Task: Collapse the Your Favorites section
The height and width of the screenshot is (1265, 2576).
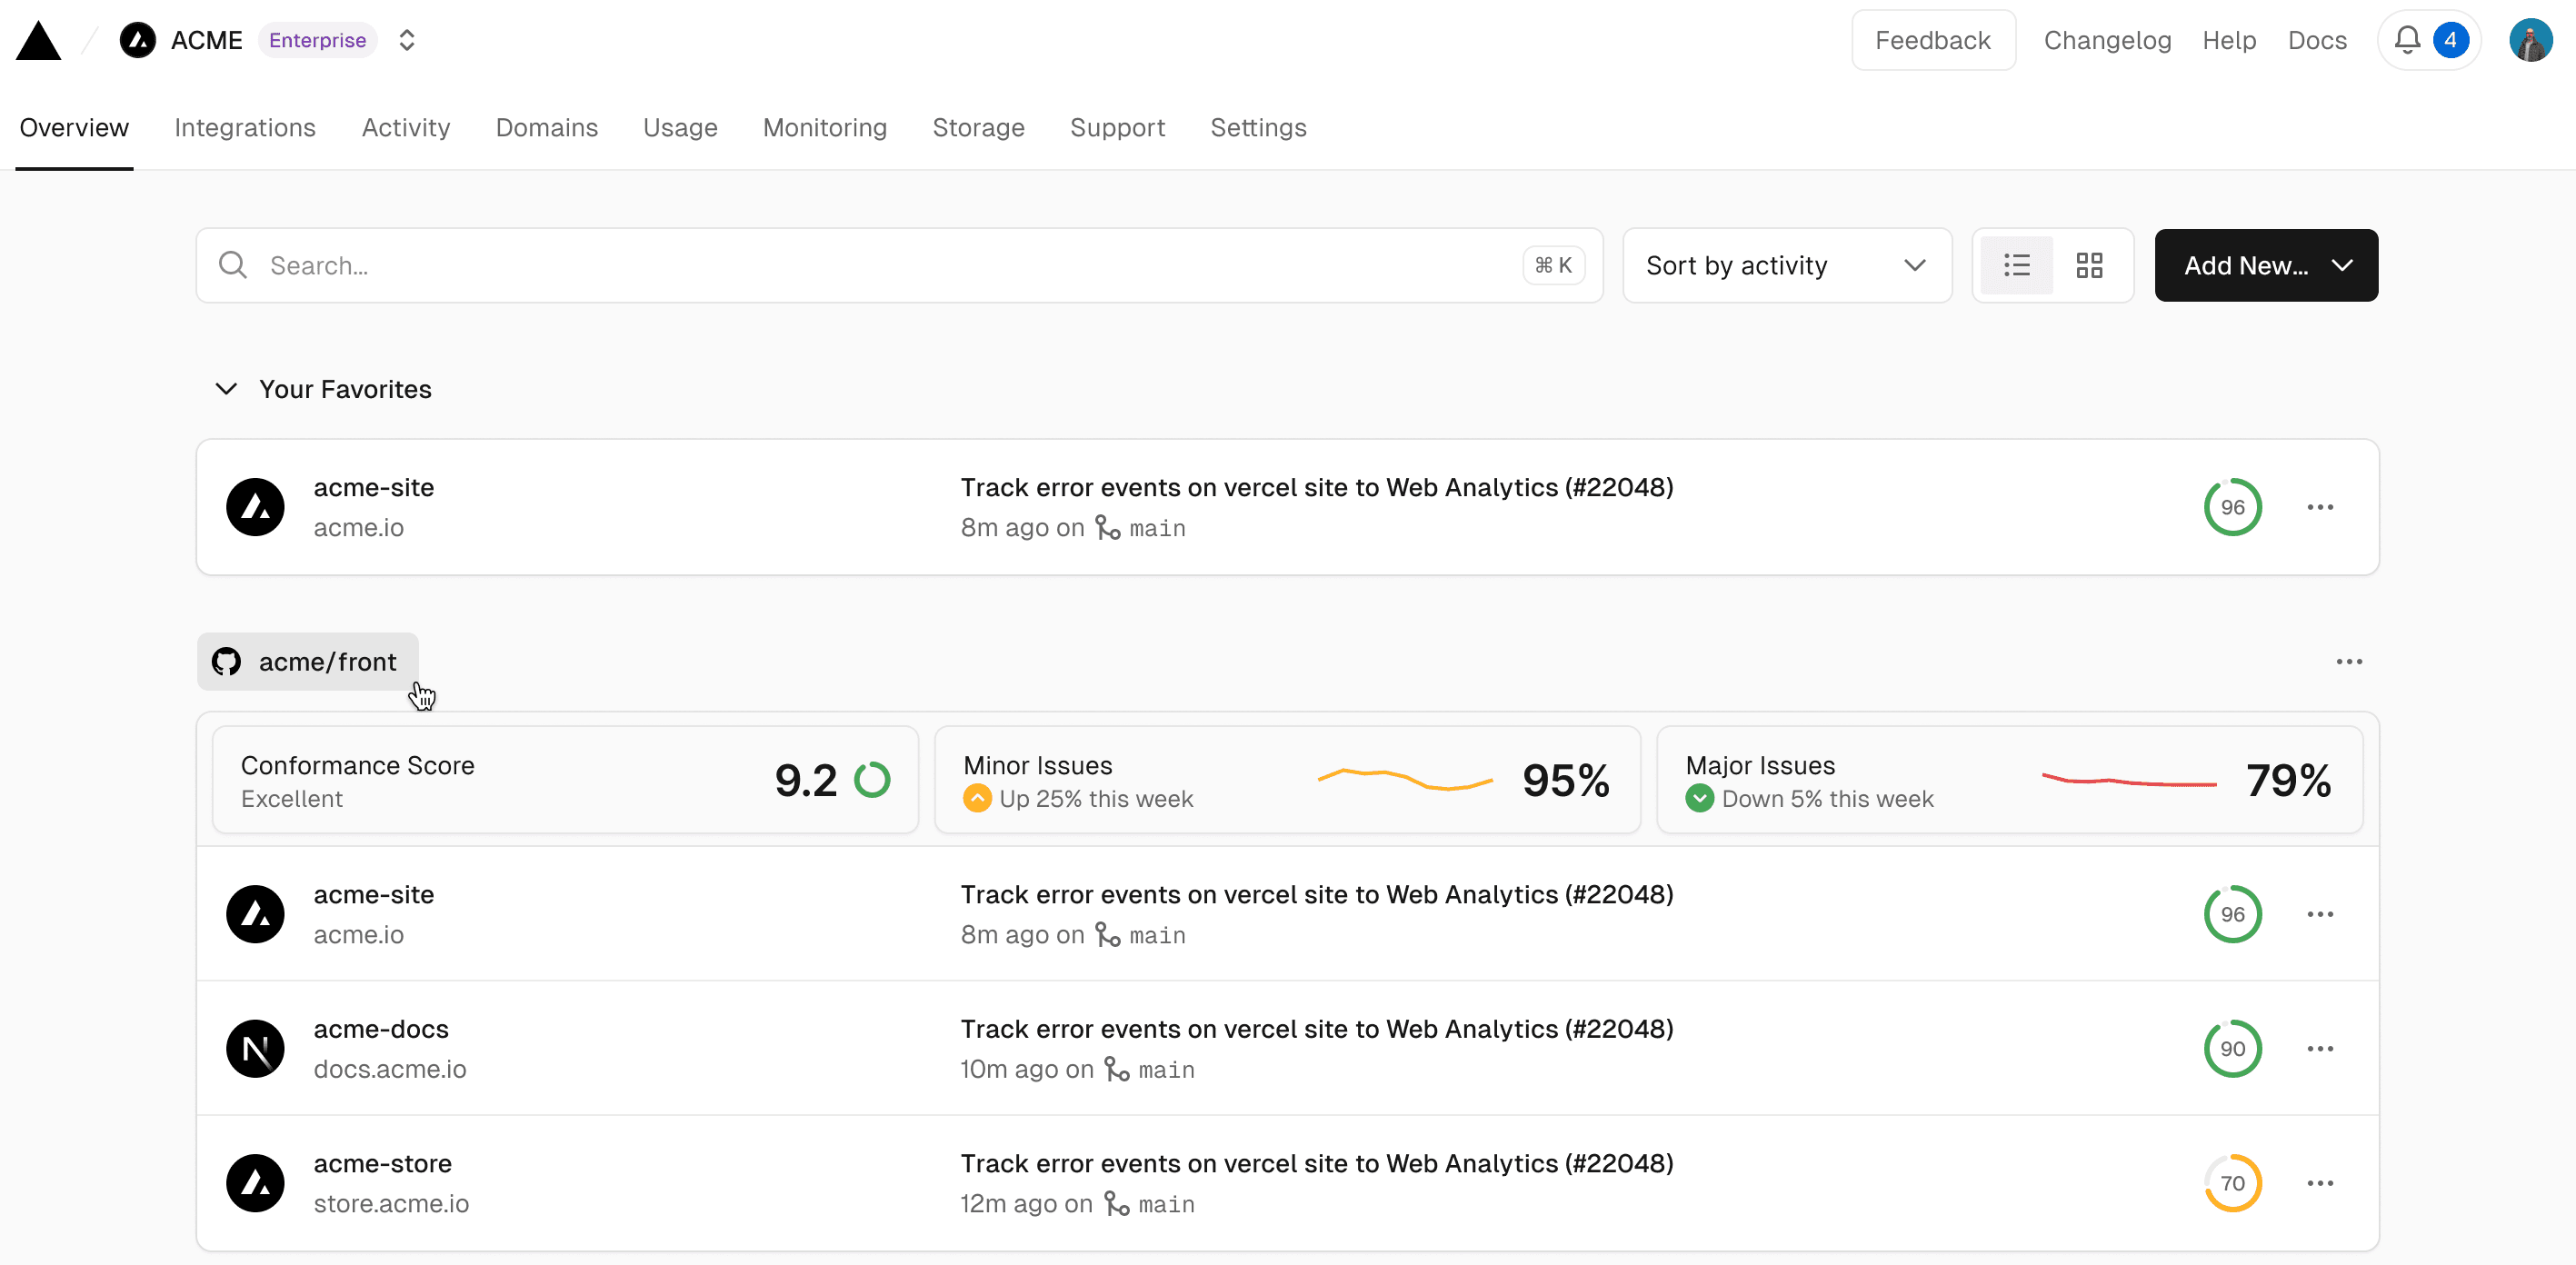Action: [226, 389]
